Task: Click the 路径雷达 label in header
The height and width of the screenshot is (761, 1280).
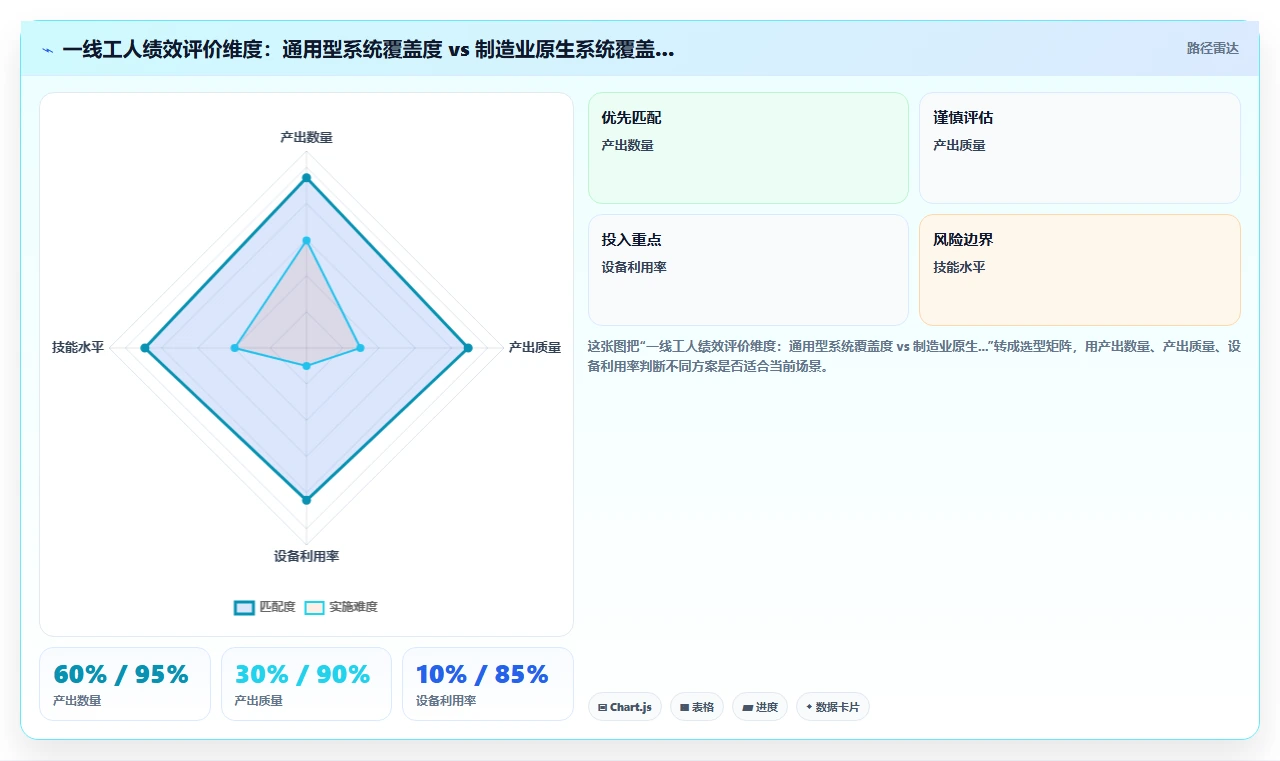Action: 1212,48
